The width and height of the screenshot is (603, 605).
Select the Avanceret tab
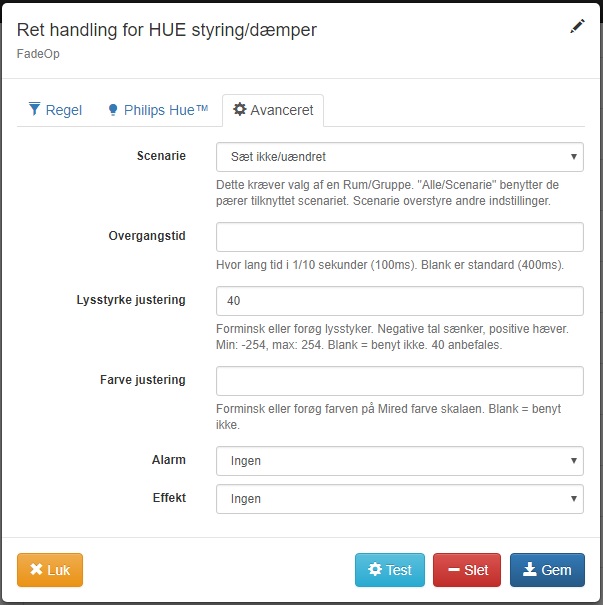273,110
